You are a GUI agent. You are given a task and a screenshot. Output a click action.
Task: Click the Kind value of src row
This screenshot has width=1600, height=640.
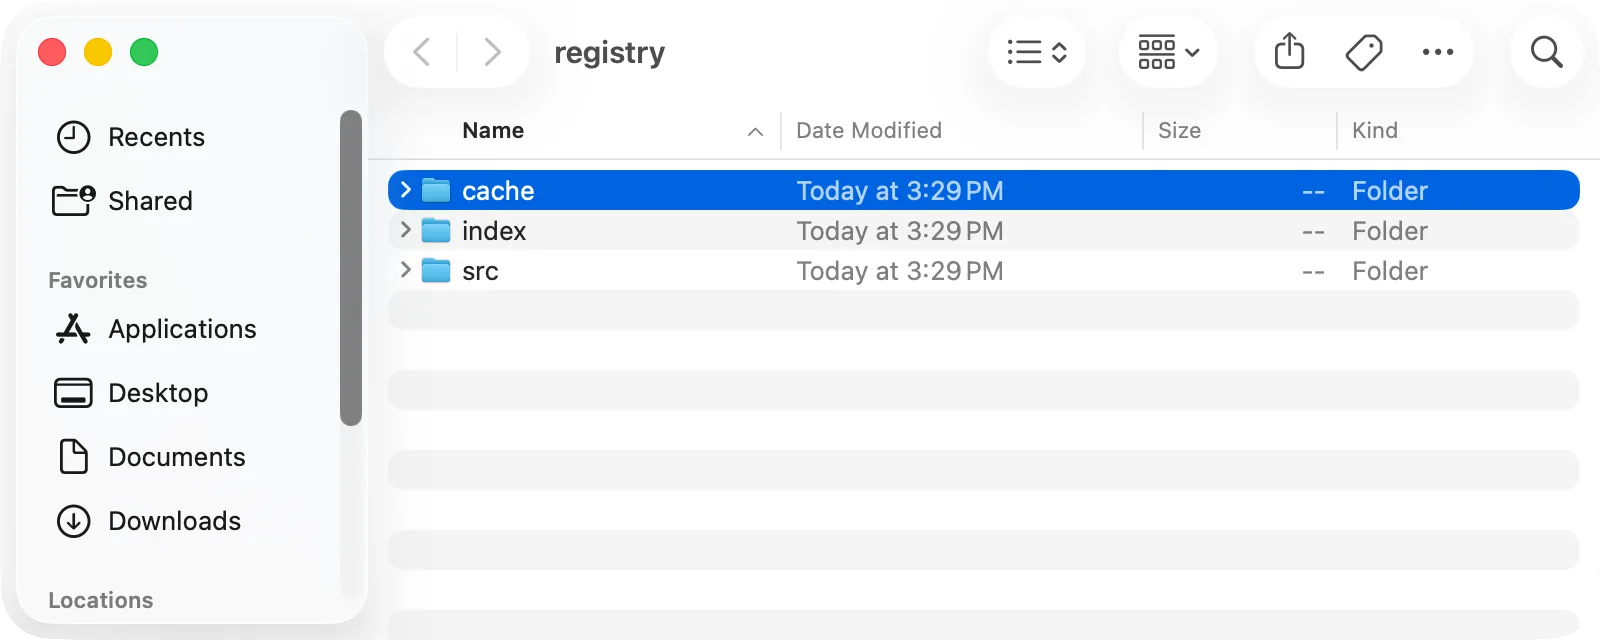(1390, 271)
